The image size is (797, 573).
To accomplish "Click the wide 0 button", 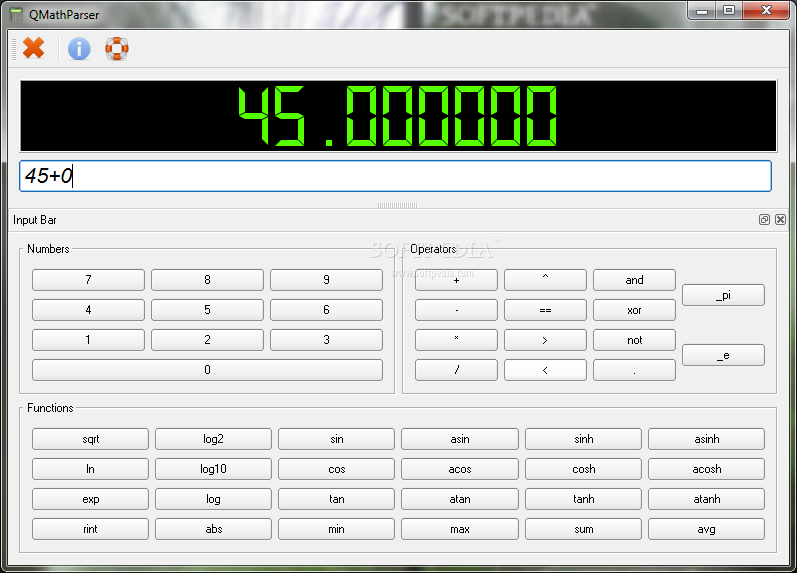I will [x=207, y=370].
